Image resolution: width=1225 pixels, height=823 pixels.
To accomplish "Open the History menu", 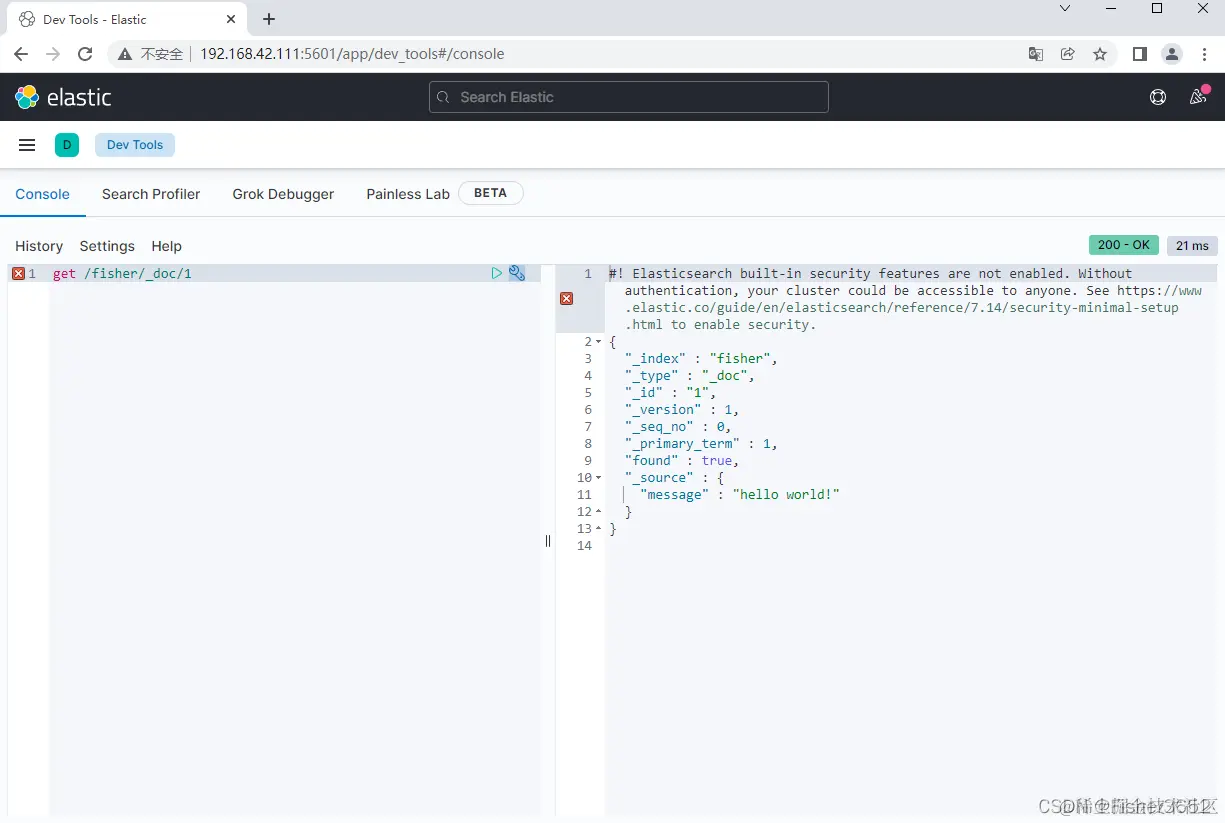I will coord(39,246).
